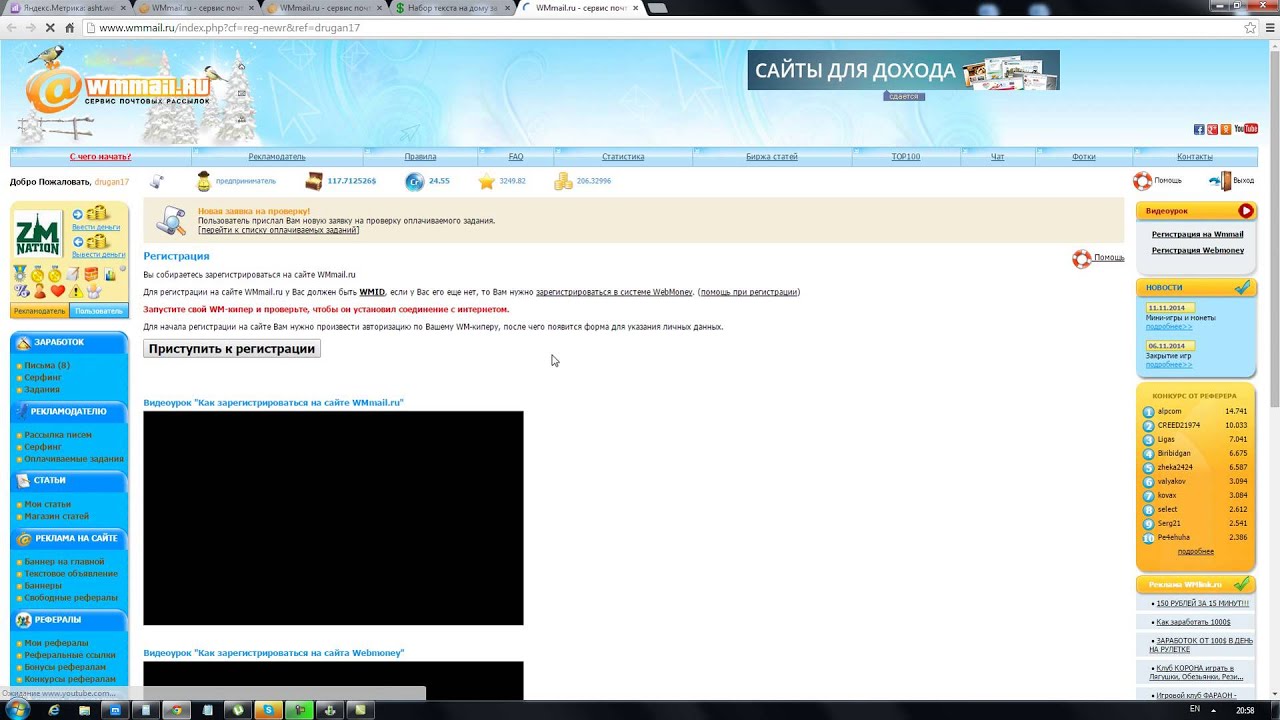Click the paper scroll icon beside username

pyautogui.click(x=157, y=181)
